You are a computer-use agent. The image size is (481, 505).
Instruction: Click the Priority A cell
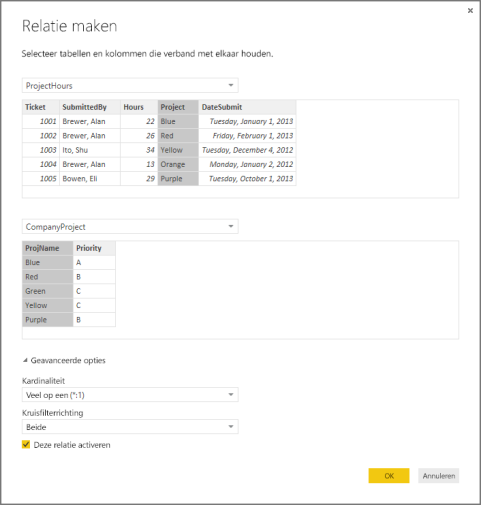click(94, 263)
